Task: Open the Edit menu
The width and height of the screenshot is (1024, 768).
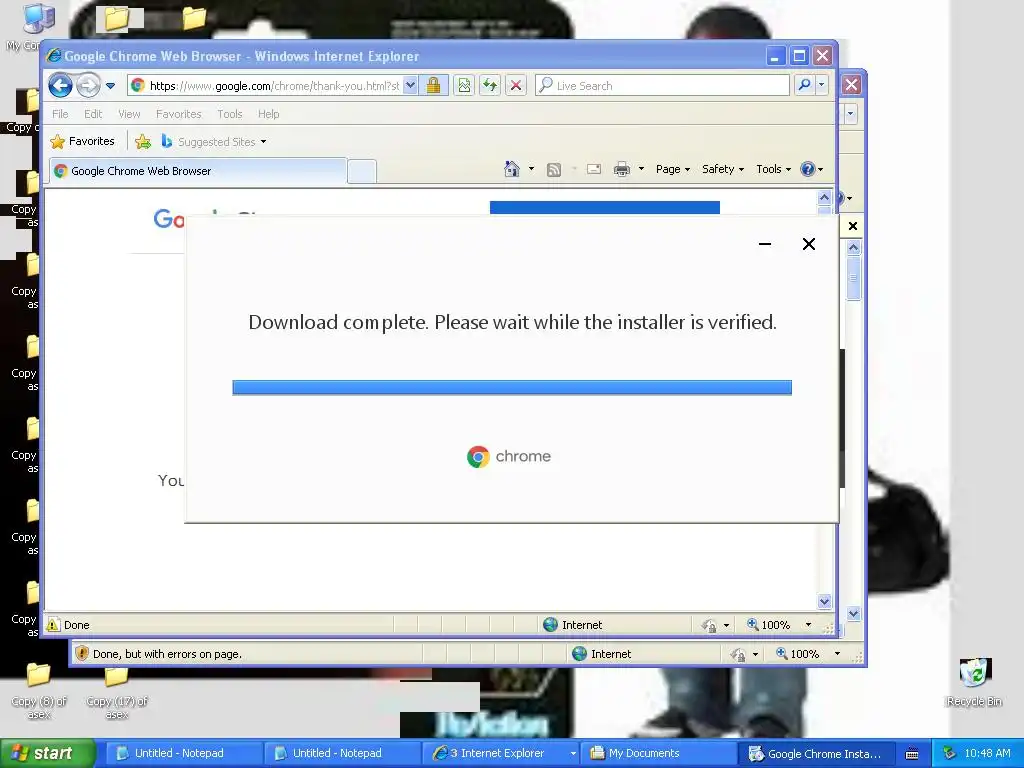Action: pyautogui.click(x=93, y=114)
